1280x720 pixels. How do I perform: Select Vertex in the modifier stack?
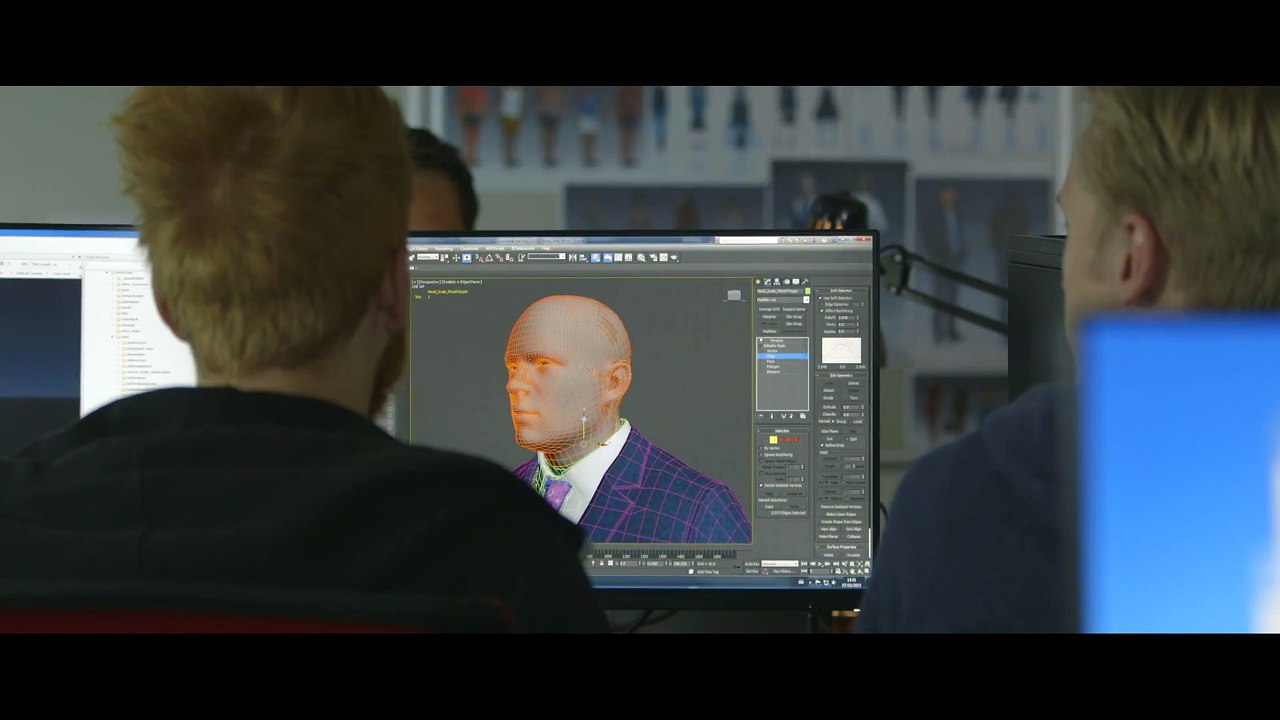772,351
